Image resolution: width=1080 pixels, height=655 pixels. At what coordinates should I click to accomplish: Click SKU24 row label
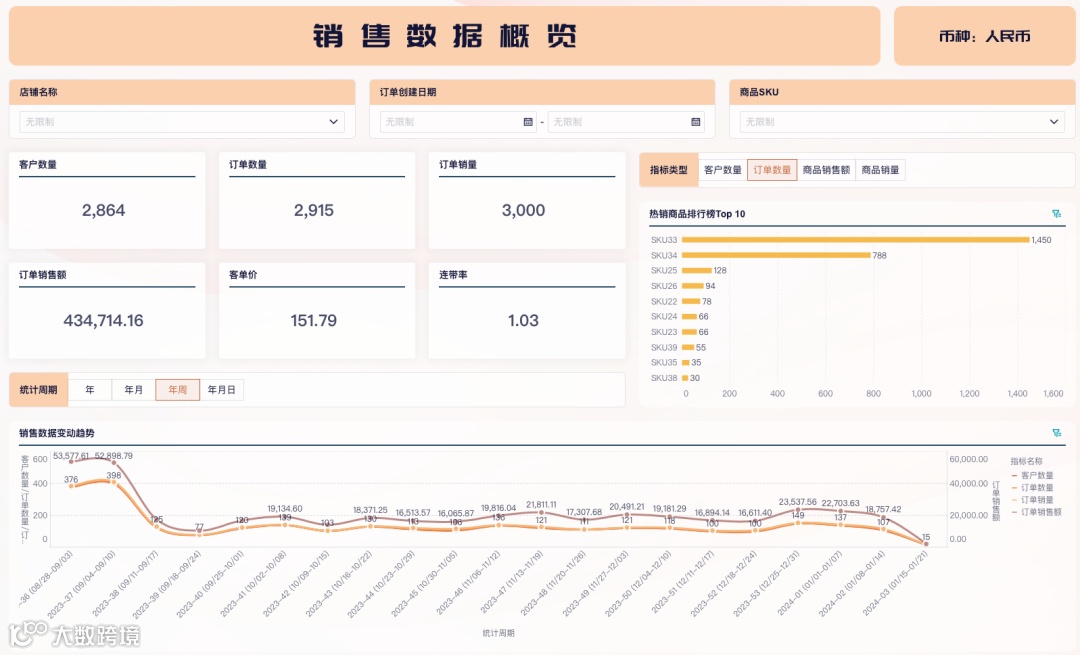tap(664, 317)
